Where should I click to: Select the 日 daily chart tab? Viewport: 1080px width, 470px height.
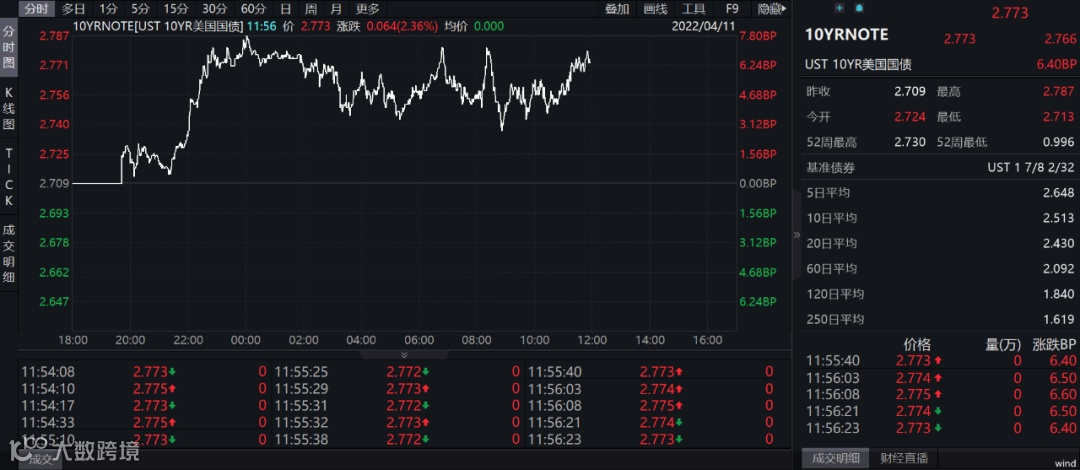(x=286, y=9)
